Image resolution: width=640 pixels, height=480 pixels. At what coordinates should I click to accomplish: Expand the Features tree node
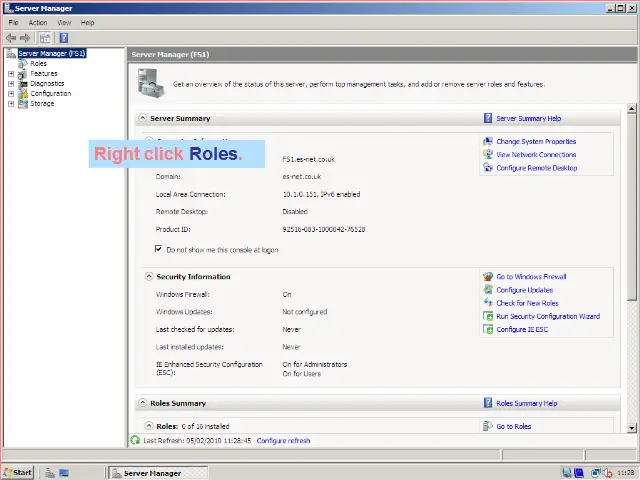(11, 74)
